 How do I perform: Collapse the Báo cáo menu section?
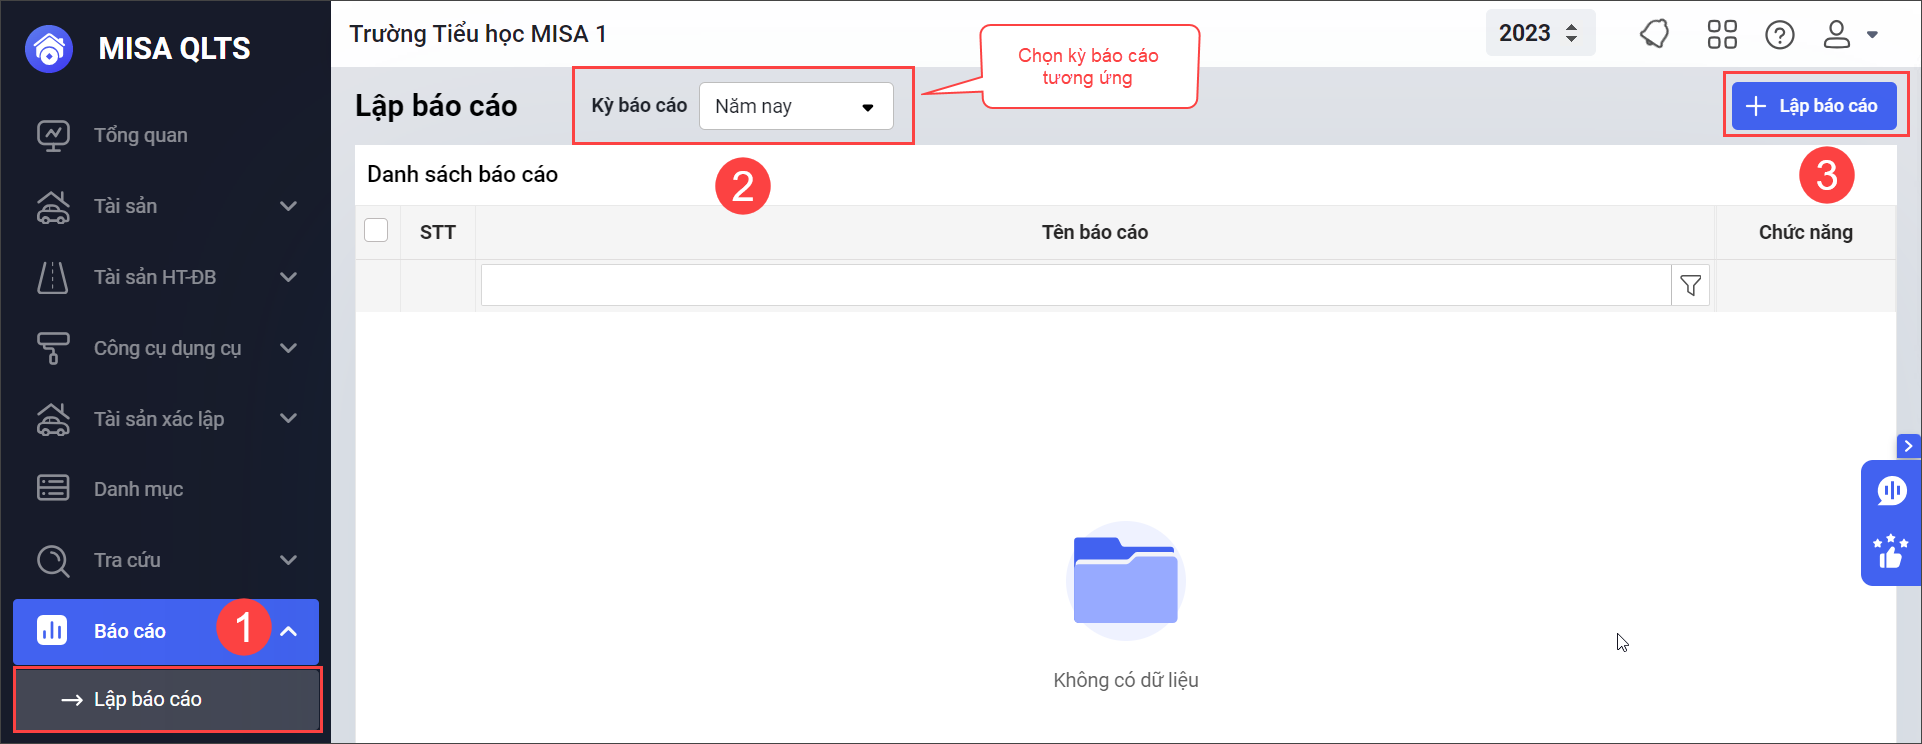pos(288,631)
